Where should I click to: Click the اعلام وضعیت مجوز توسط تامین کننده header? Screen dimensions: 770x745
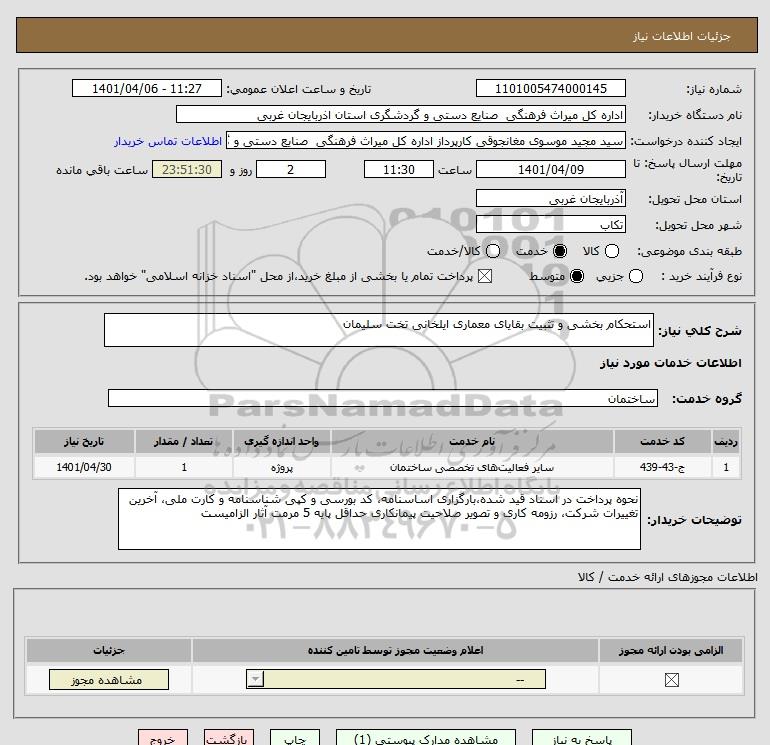coord(395,650)
